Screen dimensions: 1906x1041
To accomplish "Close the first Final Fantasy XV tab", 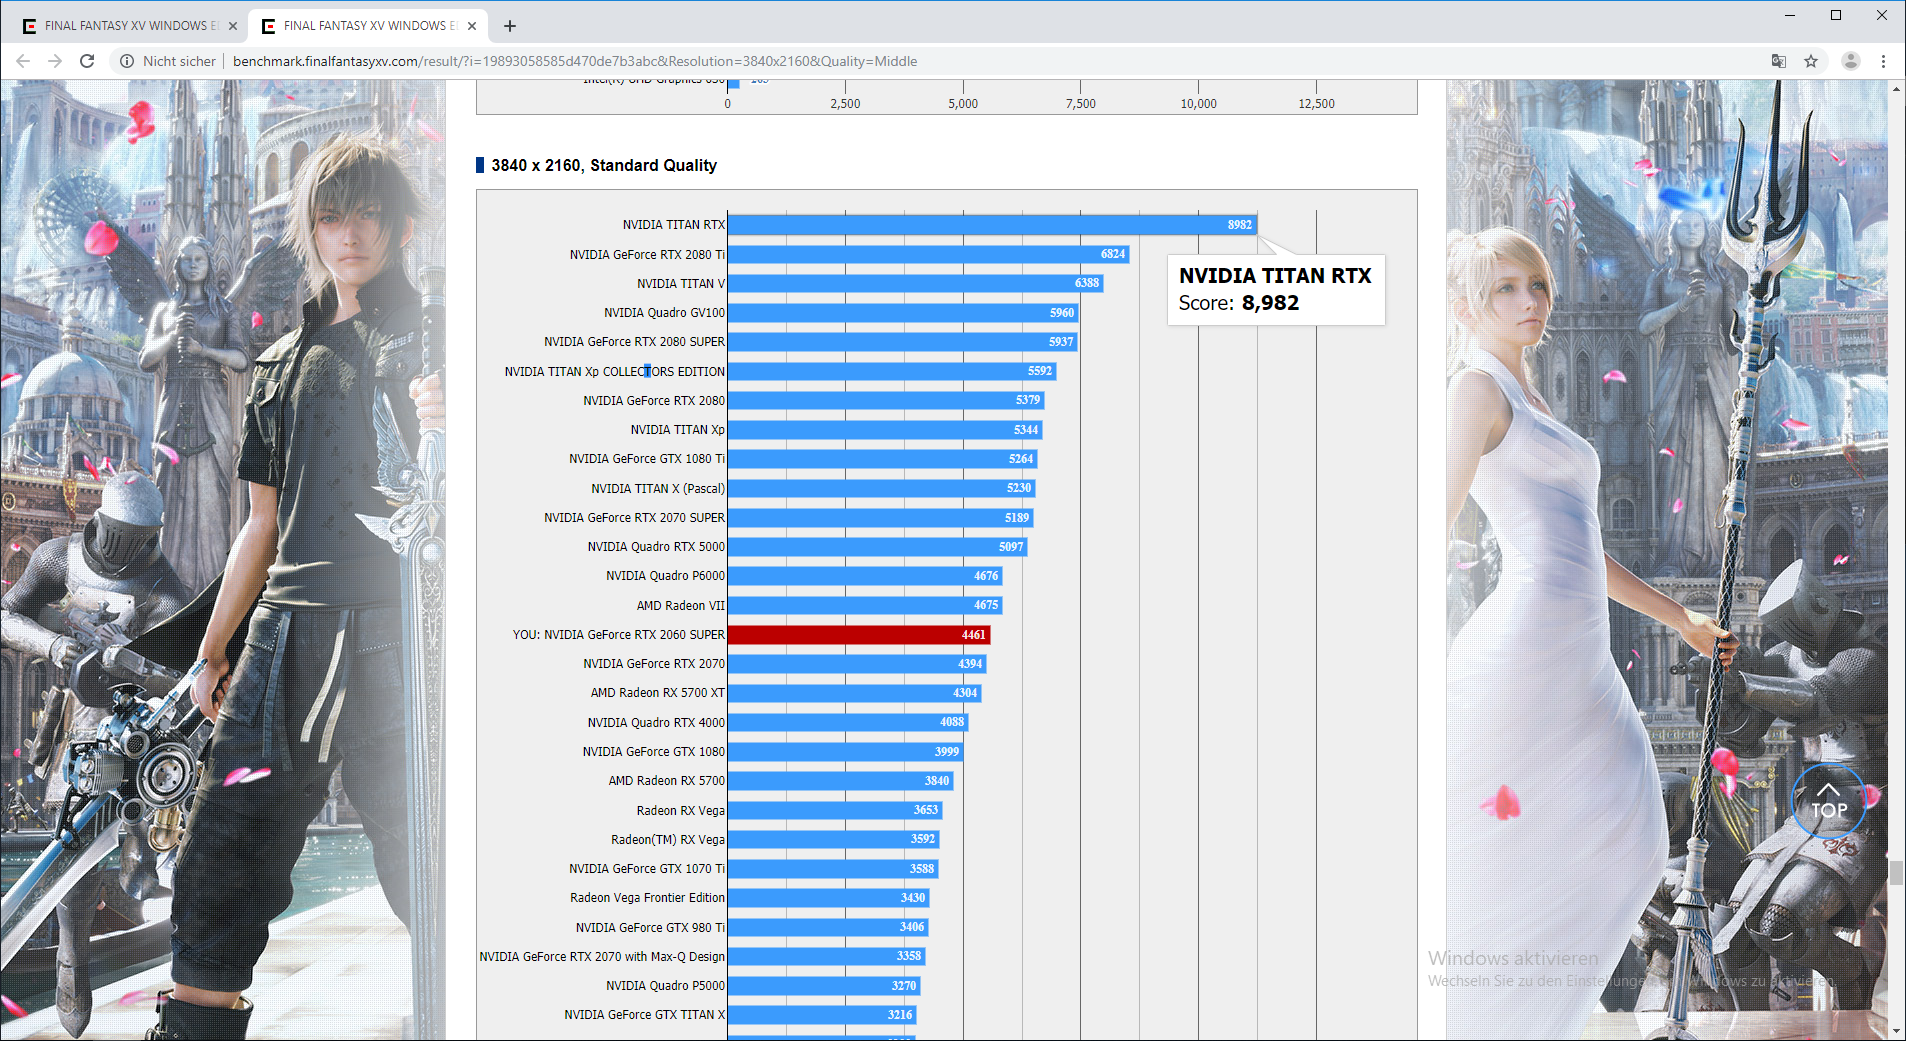I will coord(233,26).
